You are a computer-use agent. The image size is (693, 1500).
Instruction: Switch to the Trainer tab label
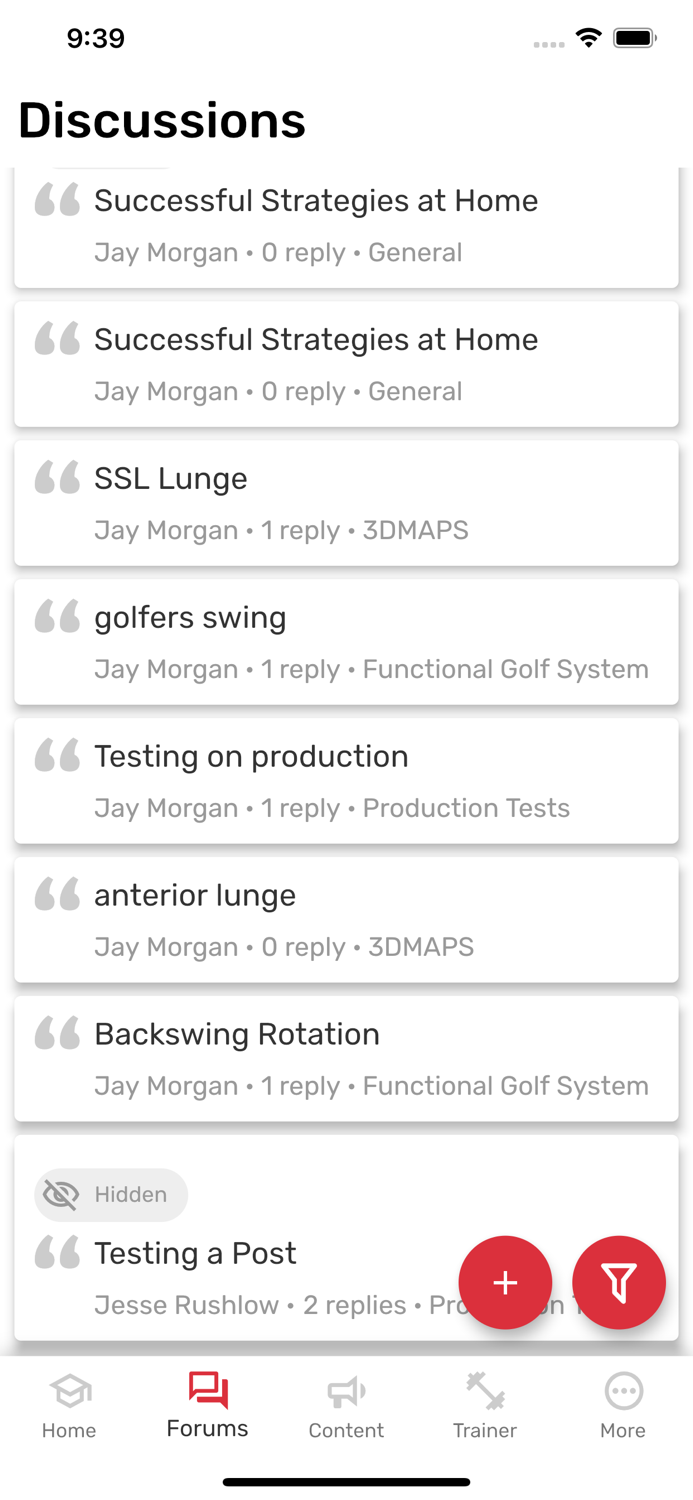484,1431
